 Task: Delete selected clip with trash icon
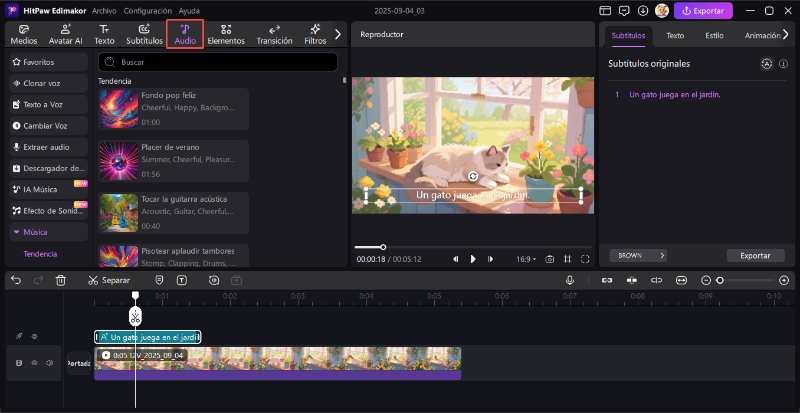[x=61, y=281]
